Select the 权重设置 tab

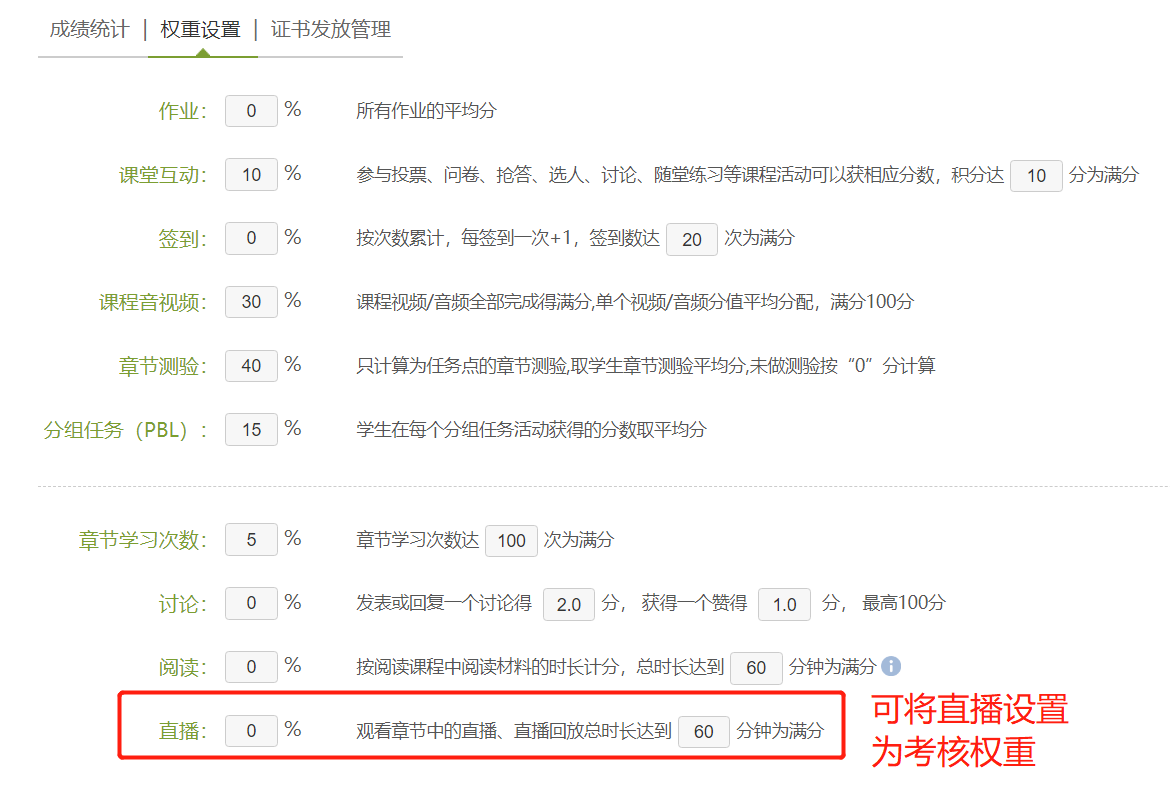pyautogui.click(x=201, y=29)
